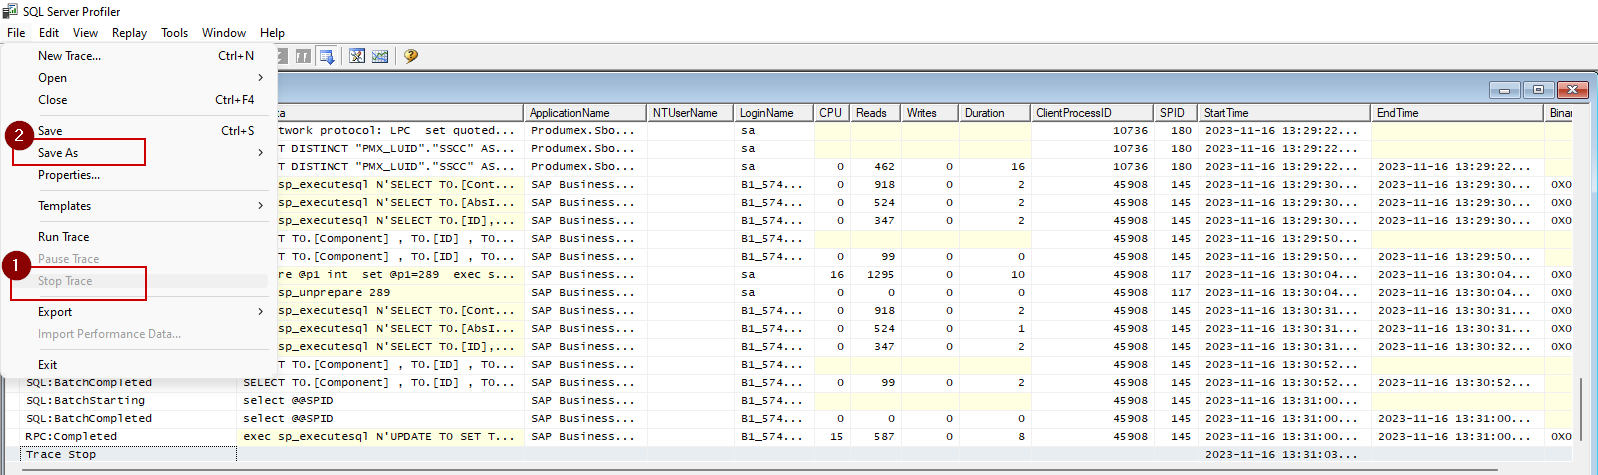Toggle the Auto Scroll Window toolbar icon

[x=326, y=56]
